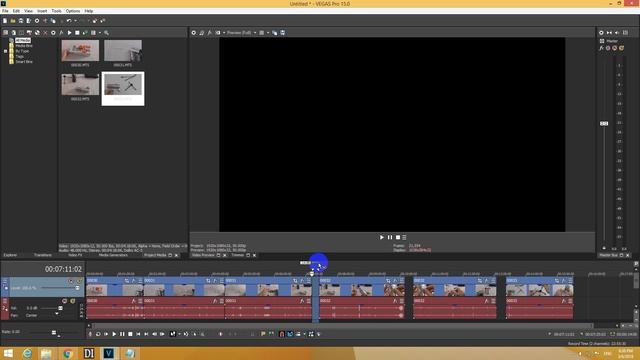The height and width of the screenshot is (360, 640).
Task: Open the Overlays grid dropdown arrow in preview
Action: pyautogui.click(x=268, y=33)
